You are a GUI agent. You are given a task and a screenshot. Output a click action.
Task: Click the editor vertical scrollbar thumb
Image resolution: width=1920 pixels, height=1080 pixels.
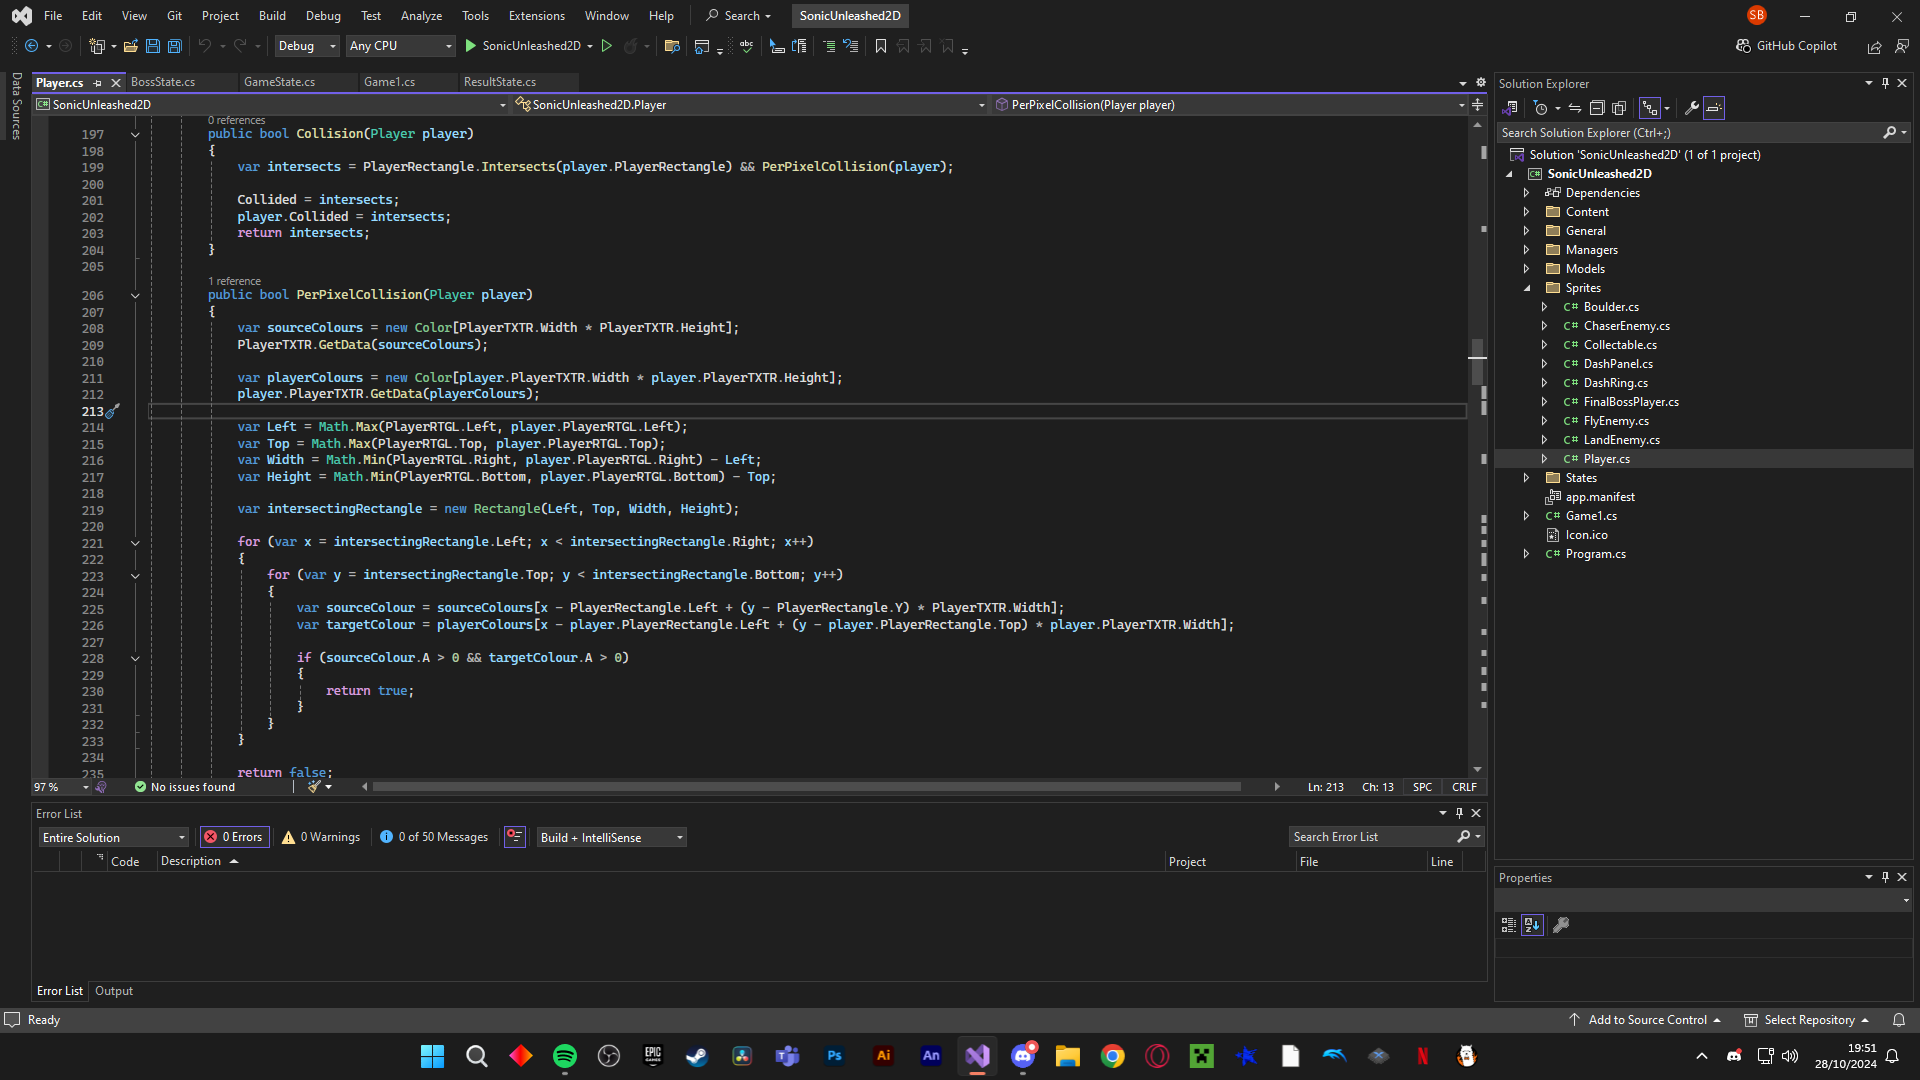[x=1477, y=361]
